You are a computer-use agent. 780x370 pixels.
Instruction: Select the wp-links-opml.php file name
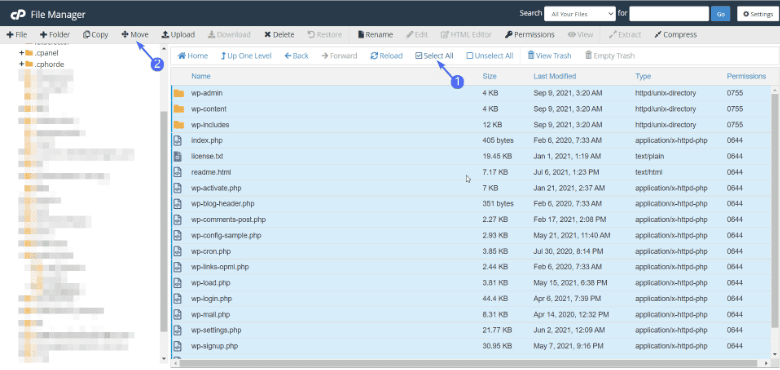(220, 267)
